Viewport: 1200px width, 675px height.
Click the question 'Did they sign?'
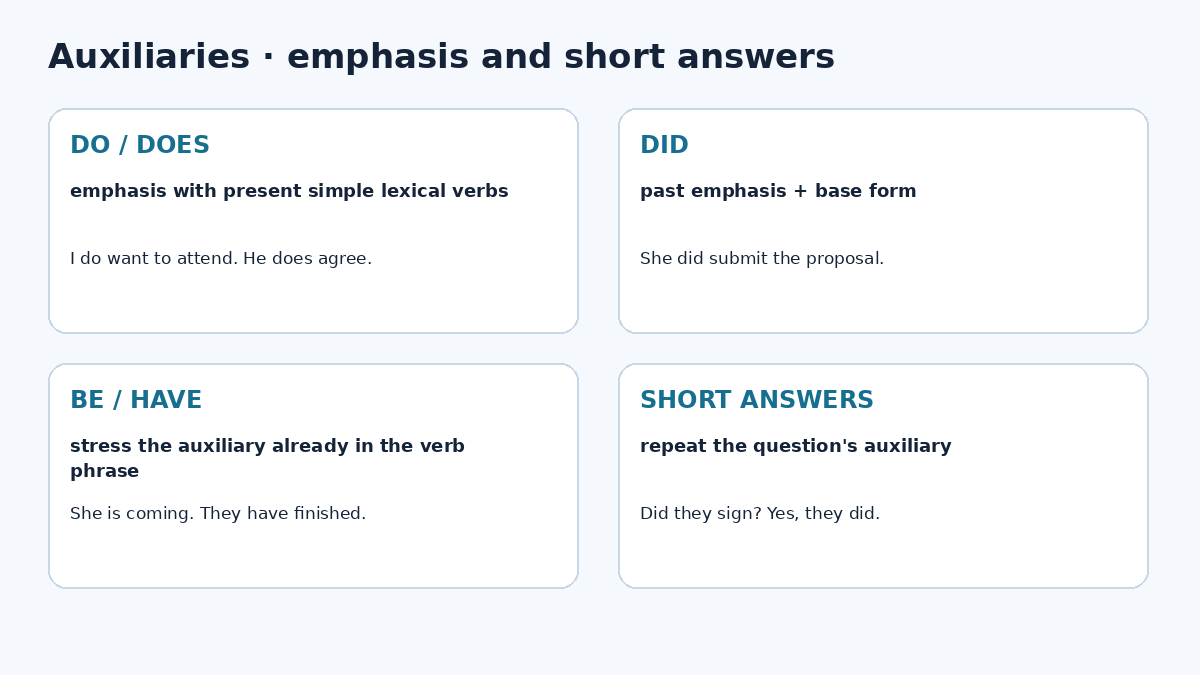pos(701,514)
